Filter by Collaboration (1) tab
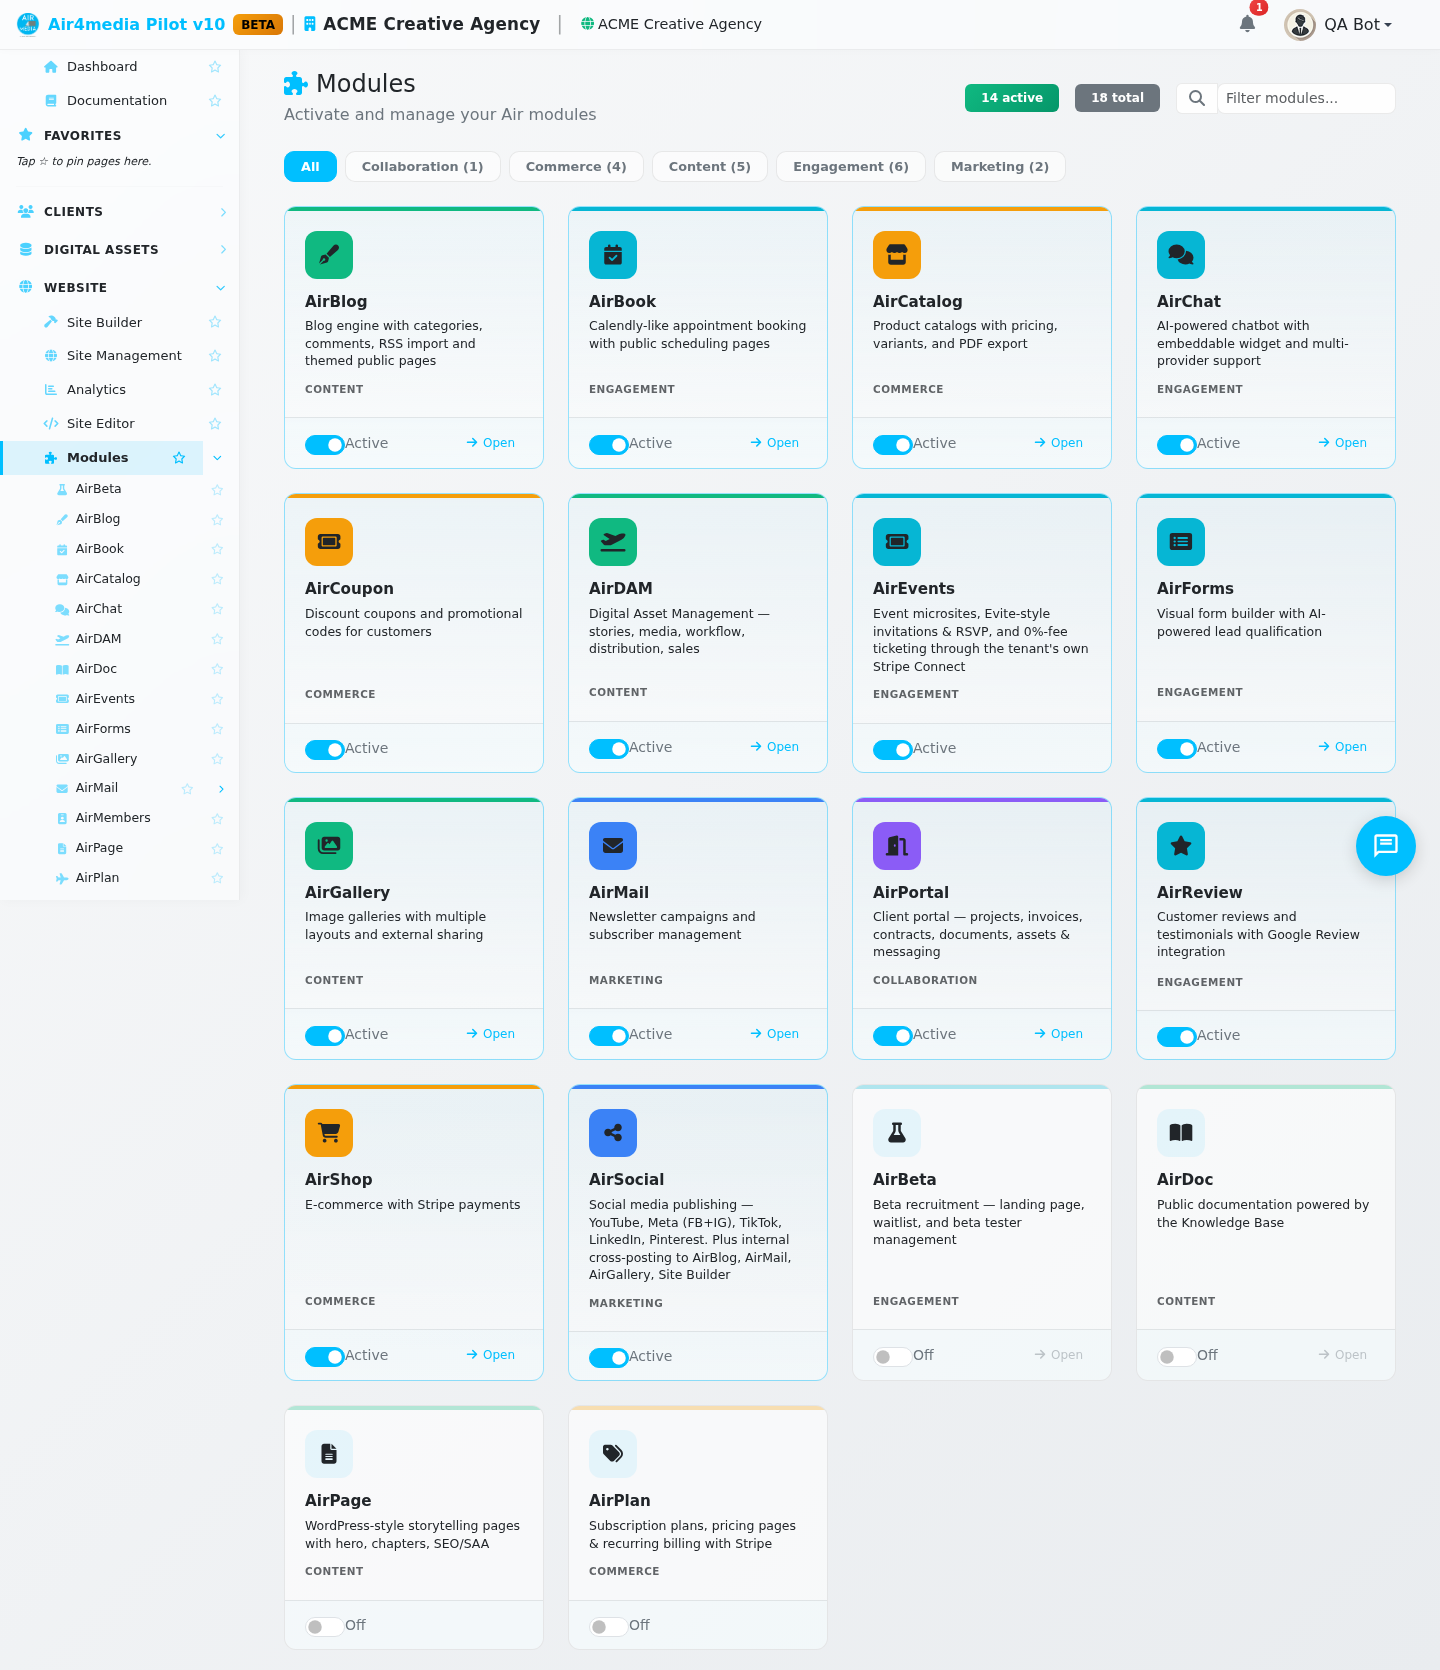 coord(422,167)
